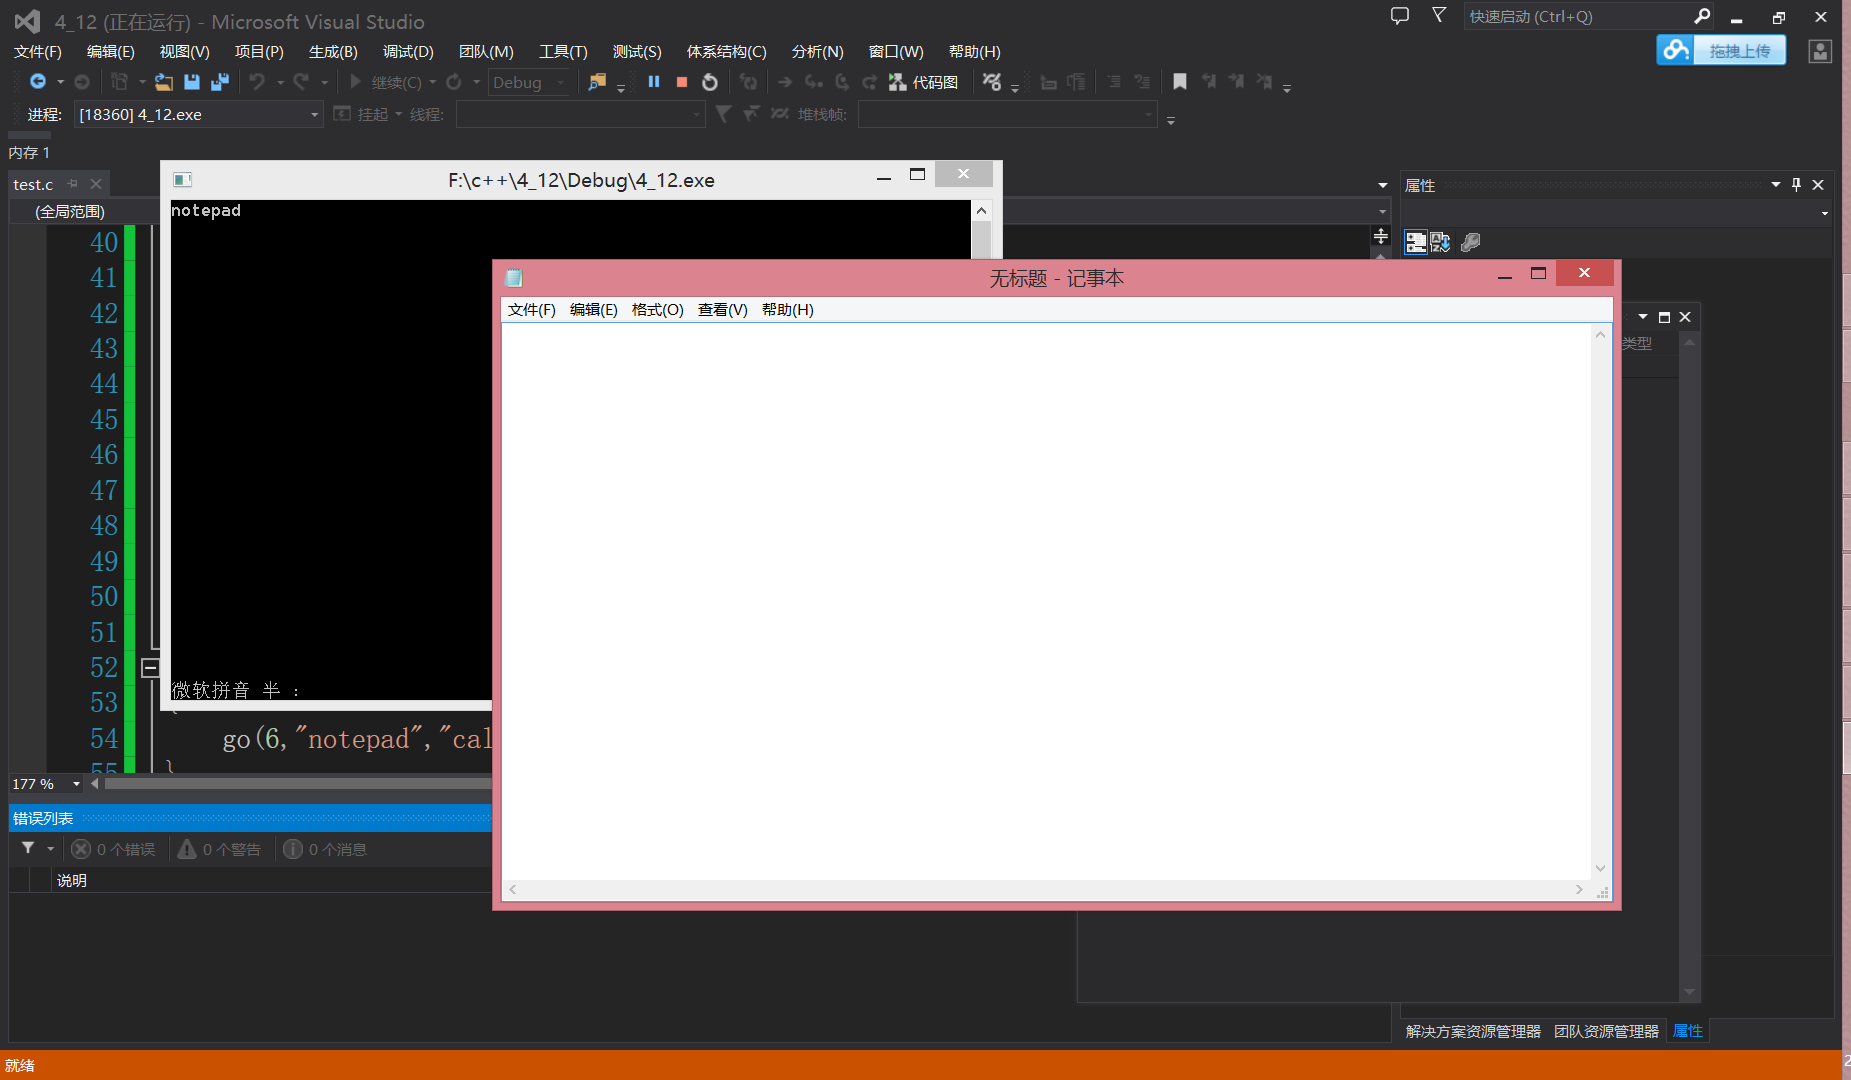This screenshot has width=1851, height=1080.
Task: Click the Step Into debug icon
Action: tap(814, 82)
